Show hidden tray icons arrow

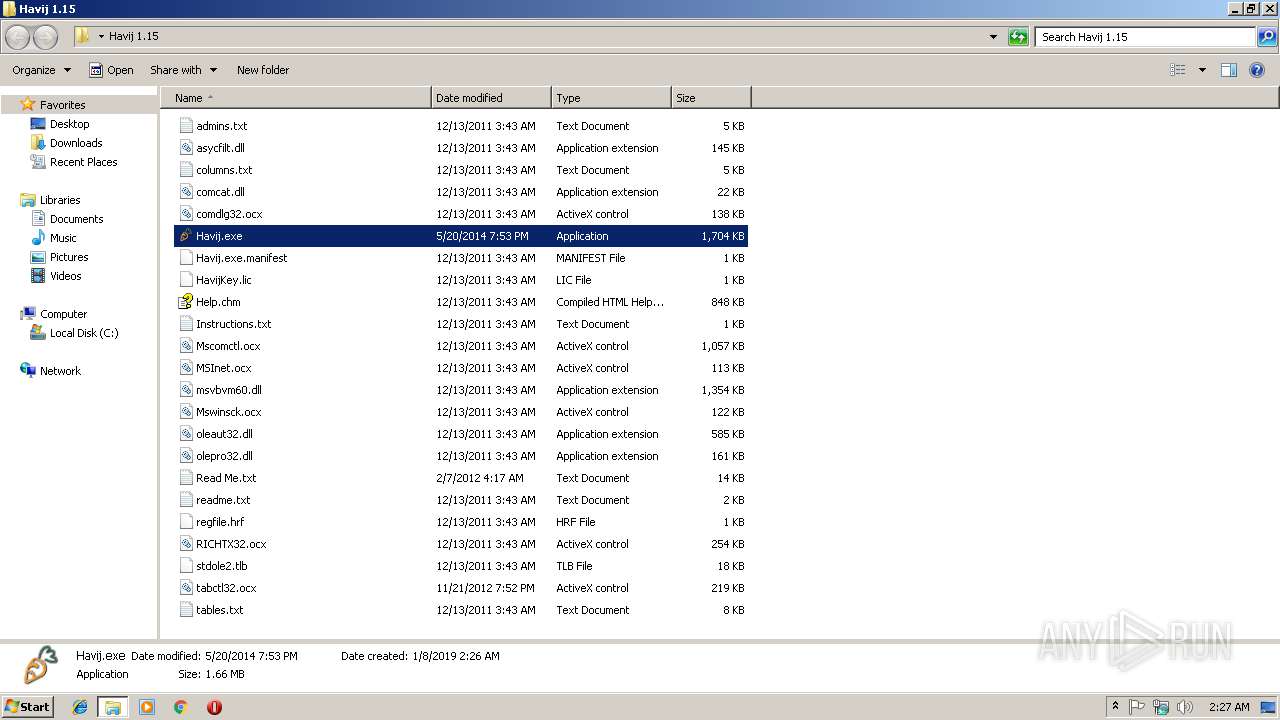click(1115, 707)
